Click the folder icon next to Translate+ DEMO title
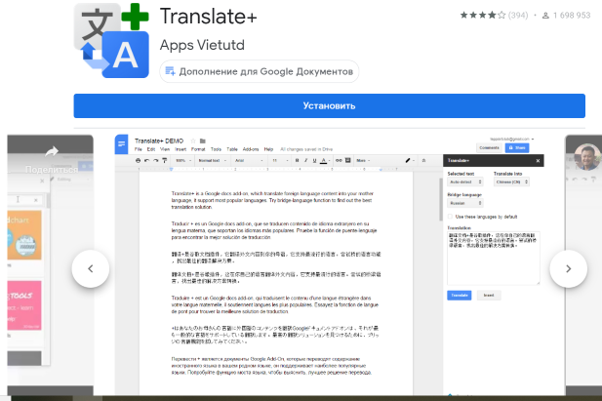This screenshot has width=602, height=401. coord(203,141)
